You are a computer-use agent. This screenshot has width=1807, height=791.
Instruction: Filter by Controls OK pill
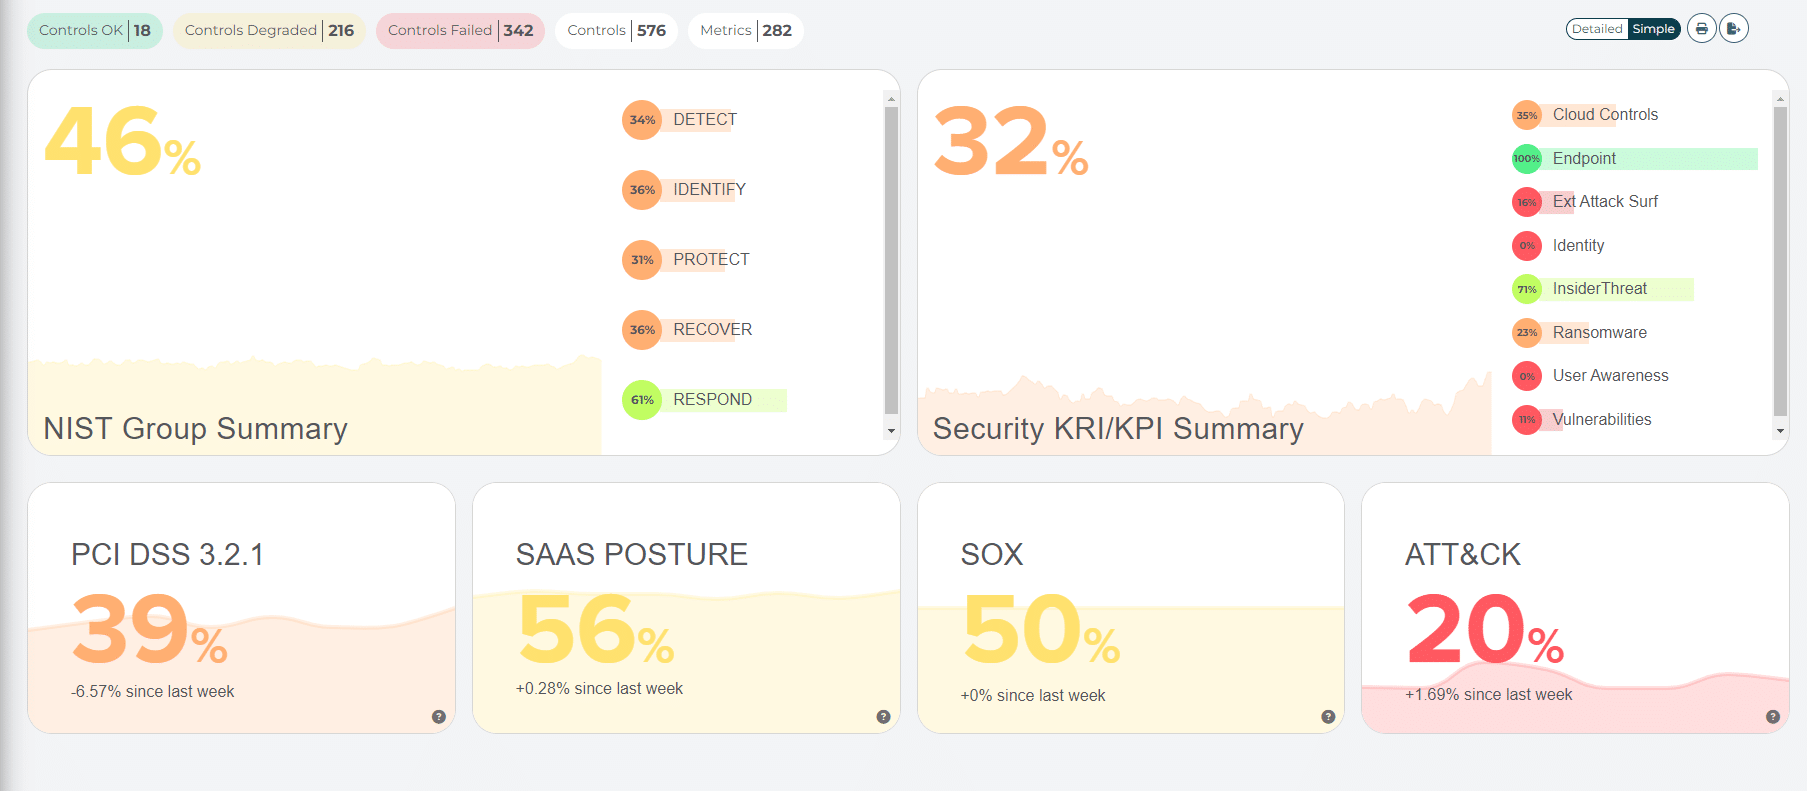(95, 31)
